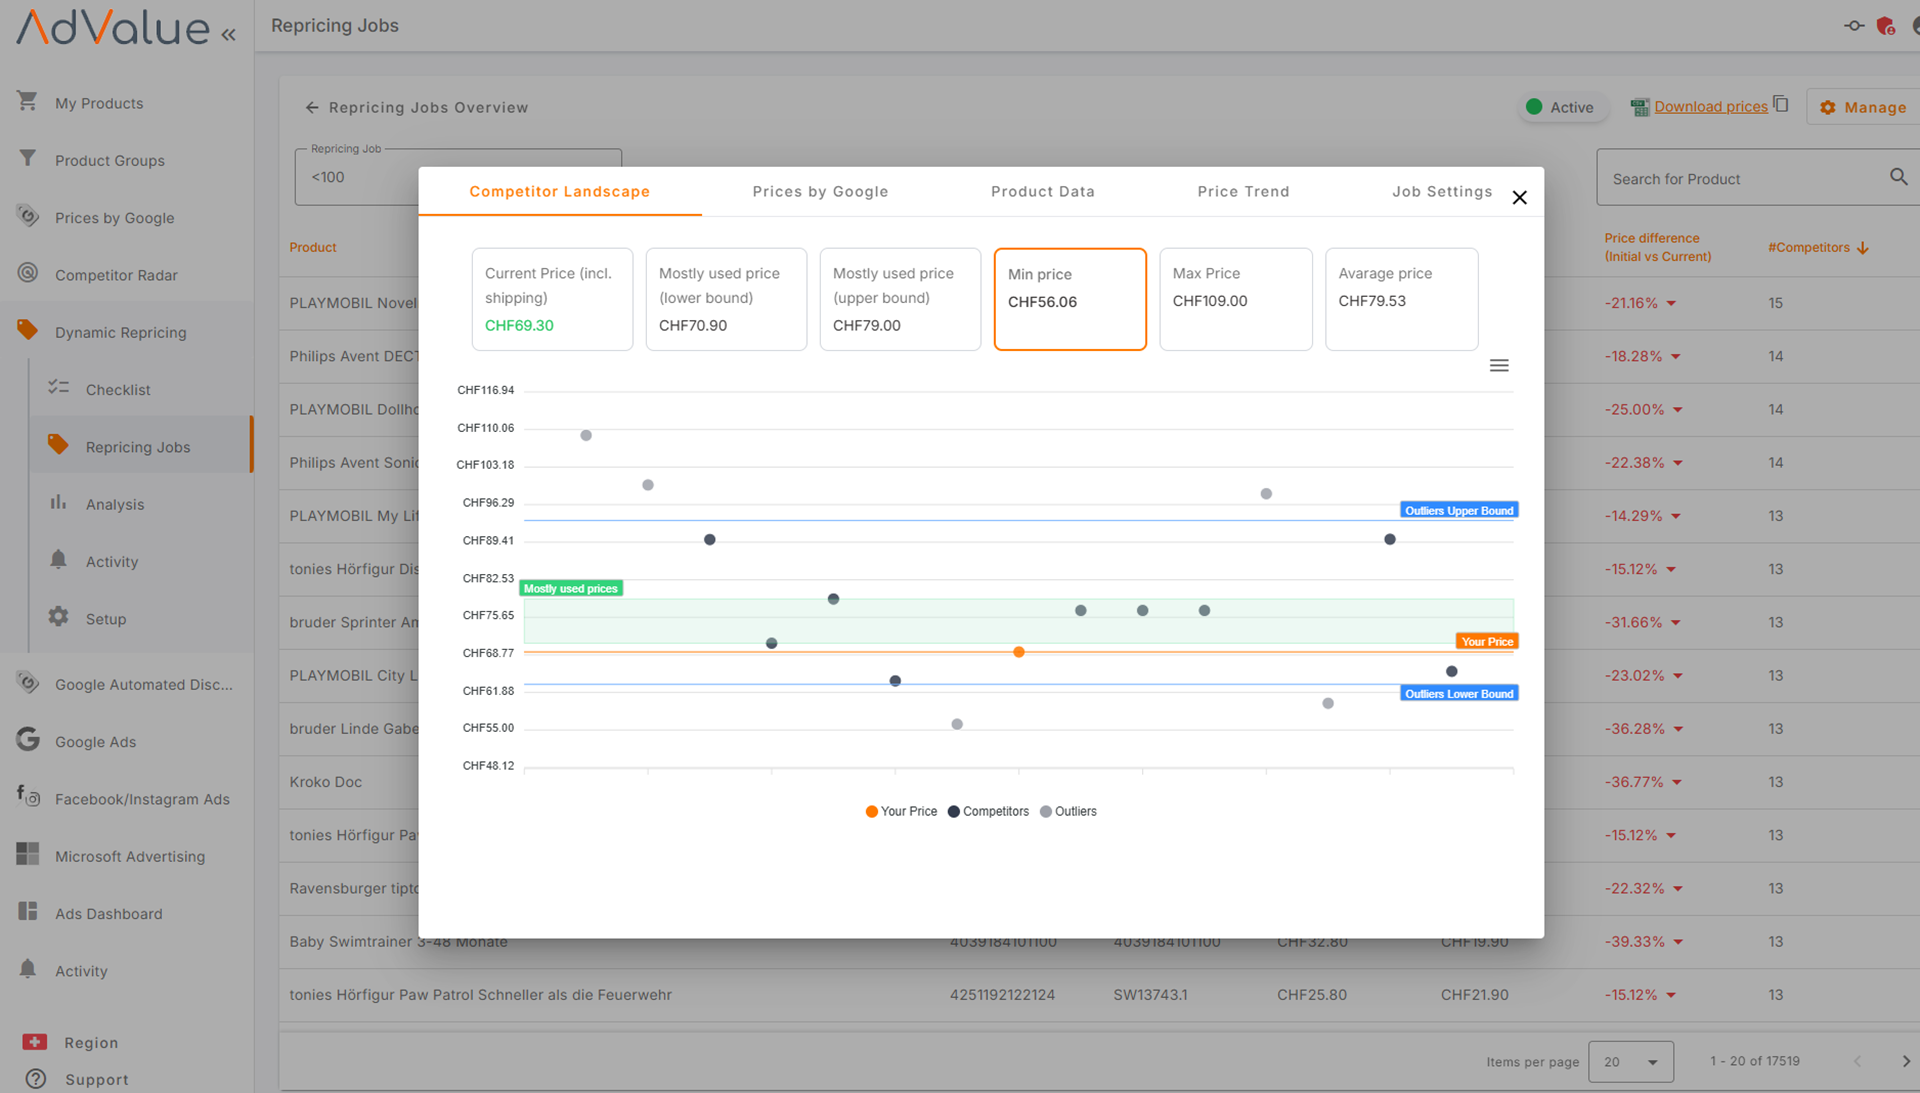The image size is (1920, 1093).
Task: Click Product column header
Action: point(313,247)
